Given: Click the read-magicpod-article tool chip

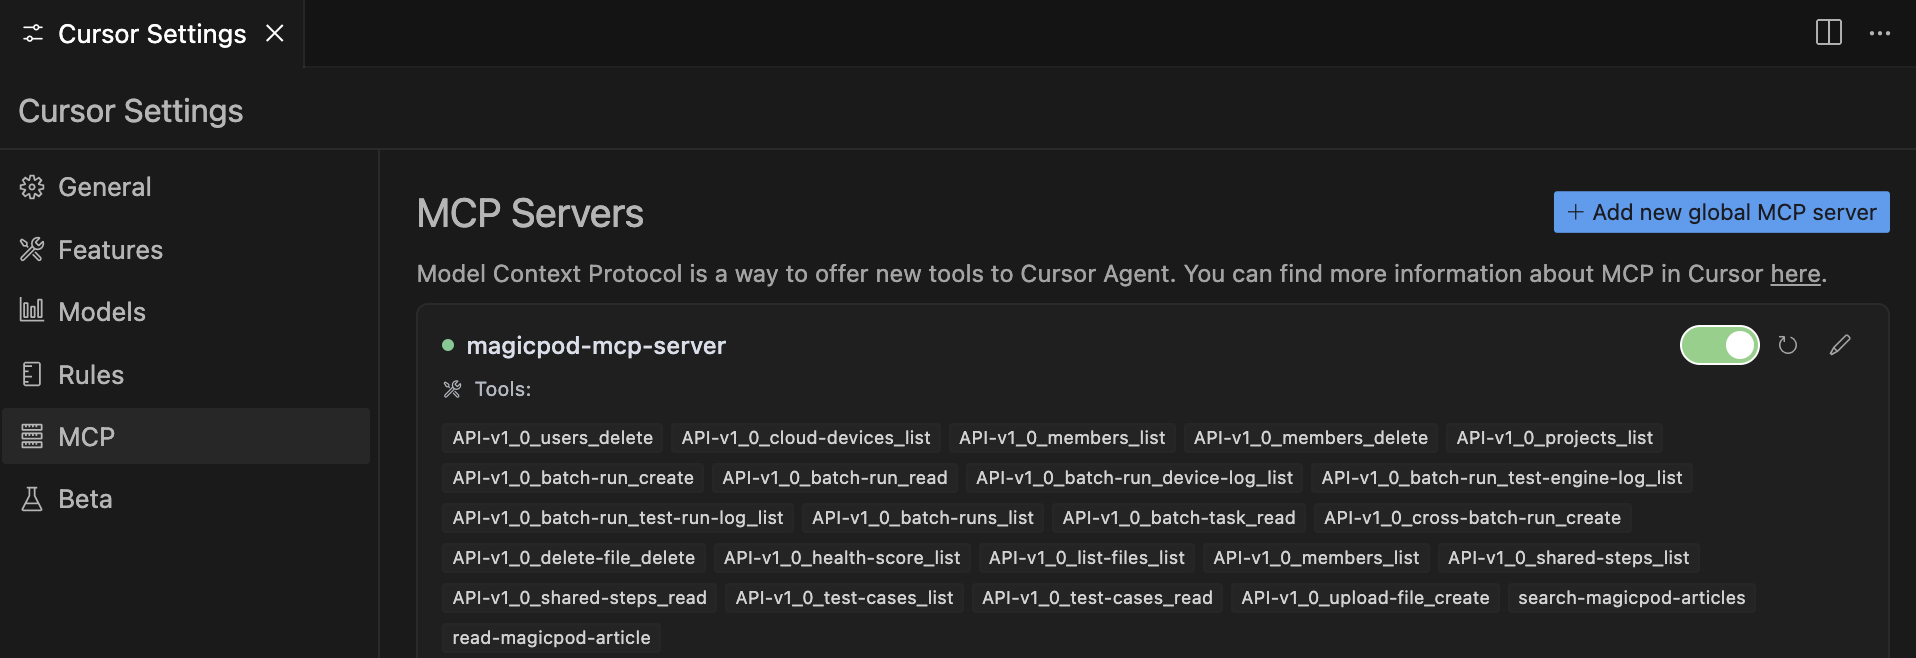Looking at the screenshot, I should [551, 638].
